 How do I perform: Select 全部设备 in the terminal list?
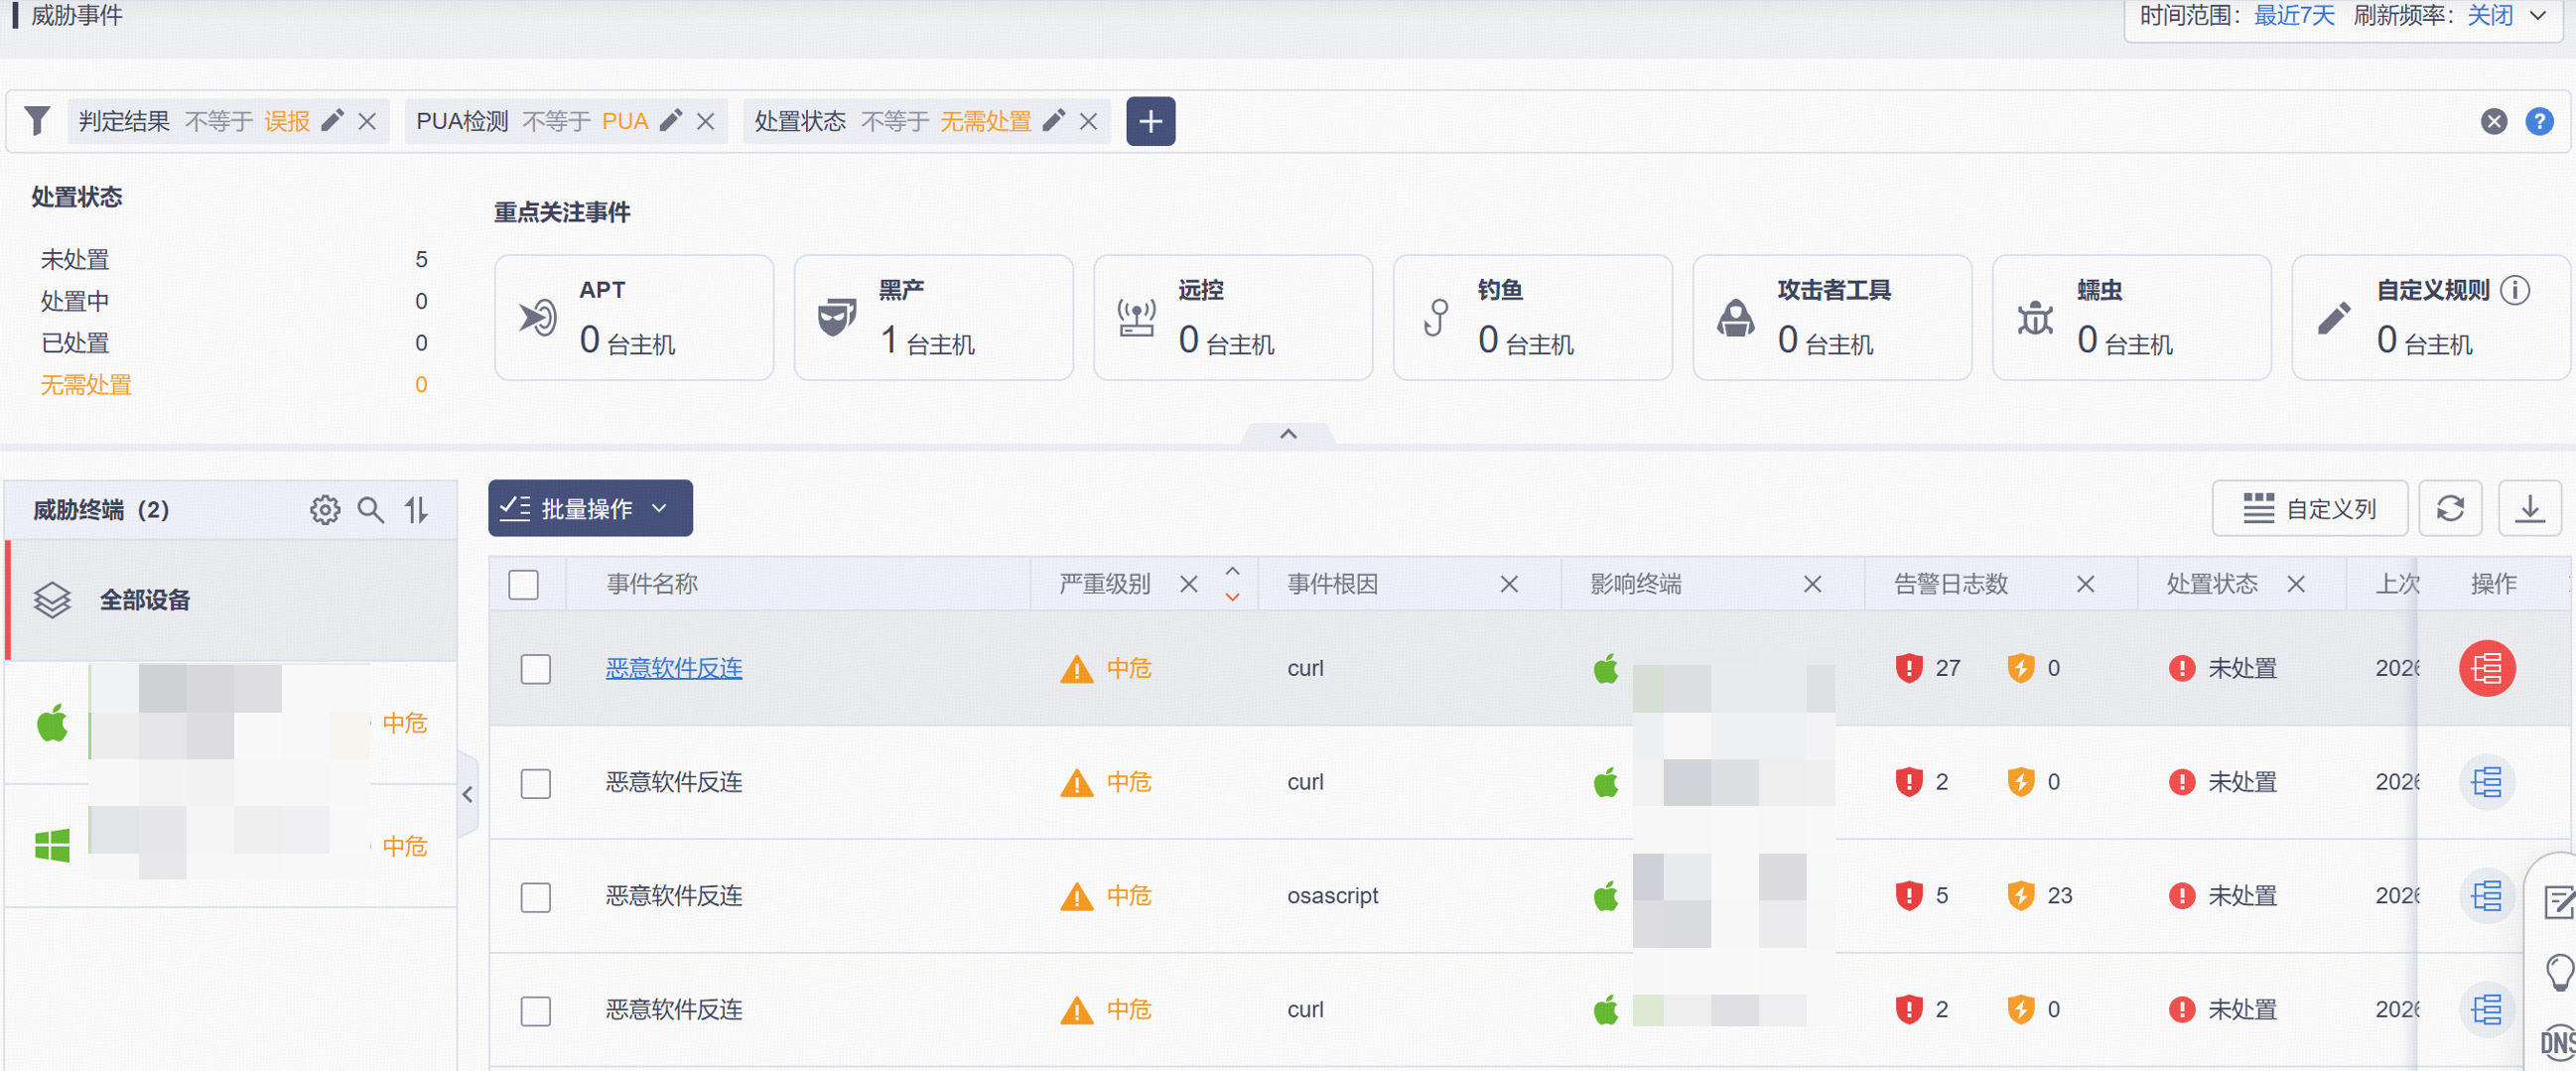pos(145,600)
